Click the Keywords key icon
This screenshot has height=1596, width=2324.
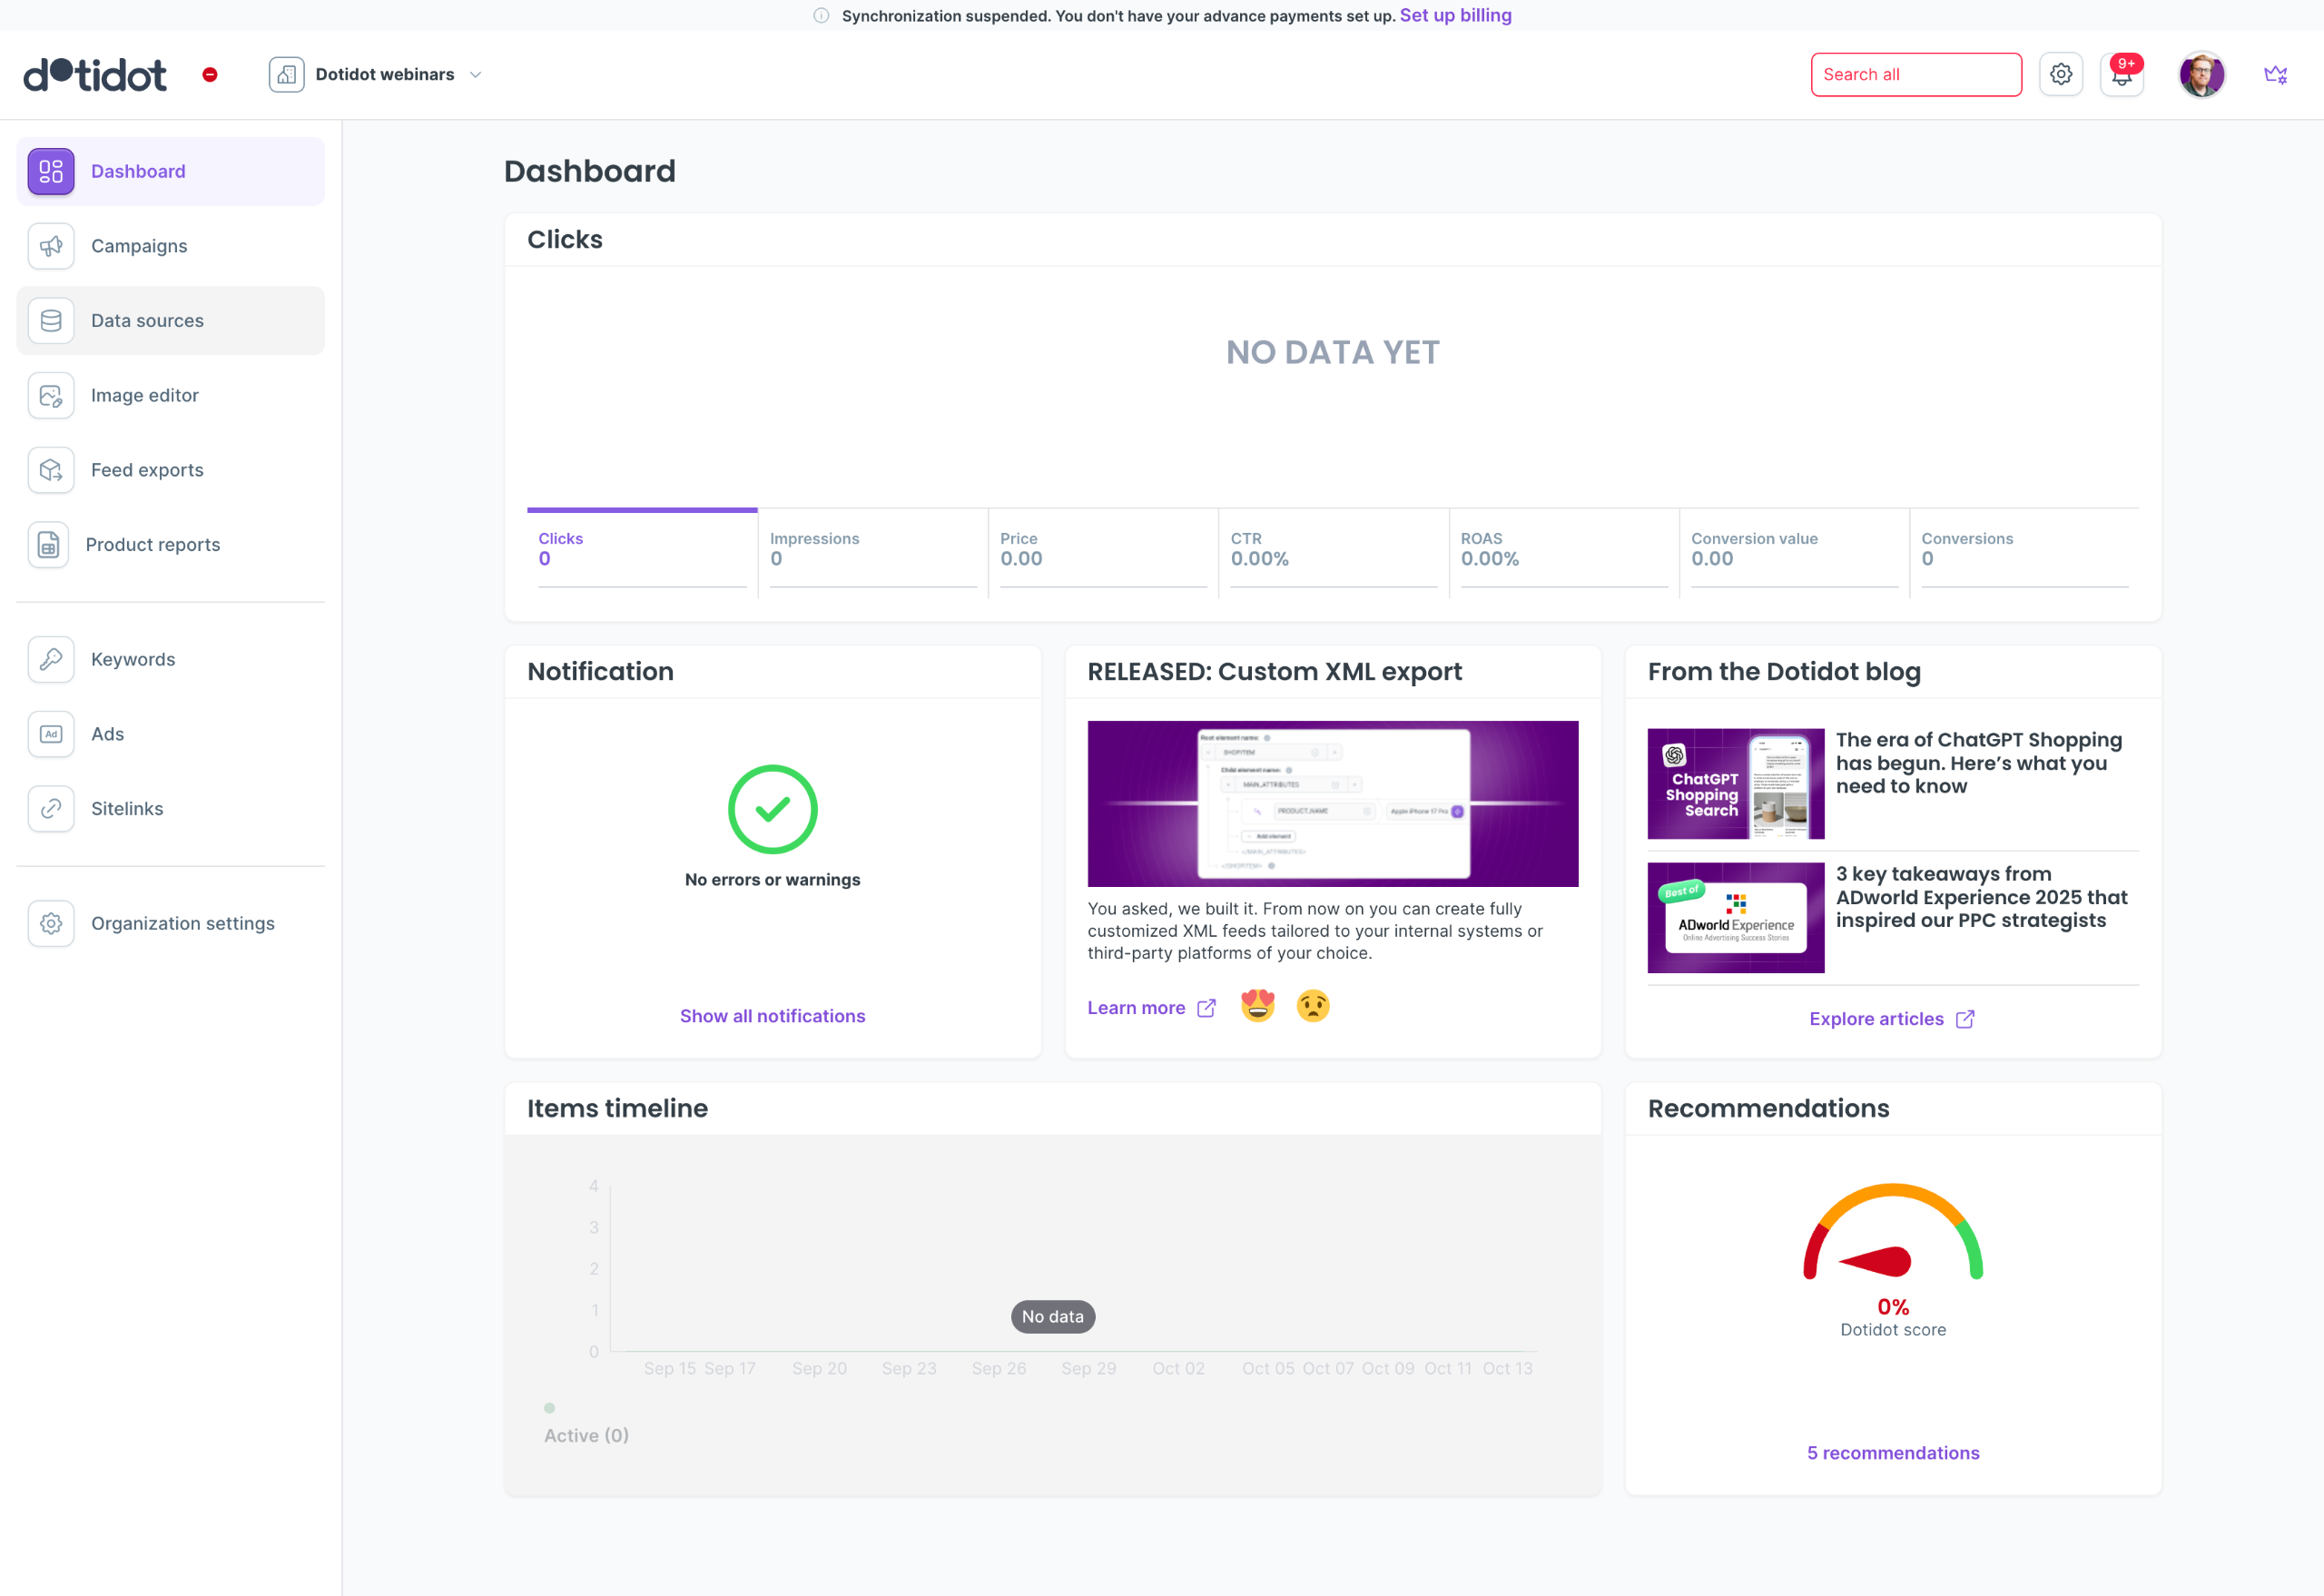point(51,659)
